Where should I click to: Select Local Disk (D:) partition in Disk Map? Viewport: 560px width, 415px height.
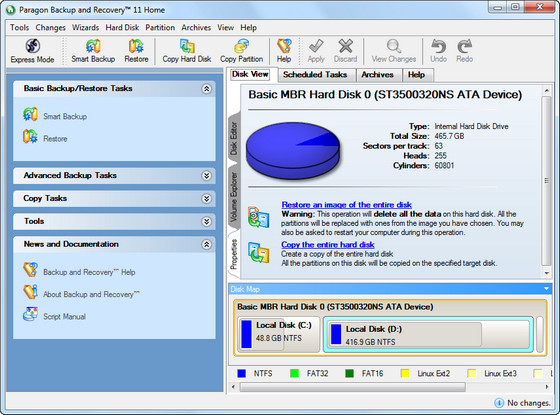click(429, 334)
